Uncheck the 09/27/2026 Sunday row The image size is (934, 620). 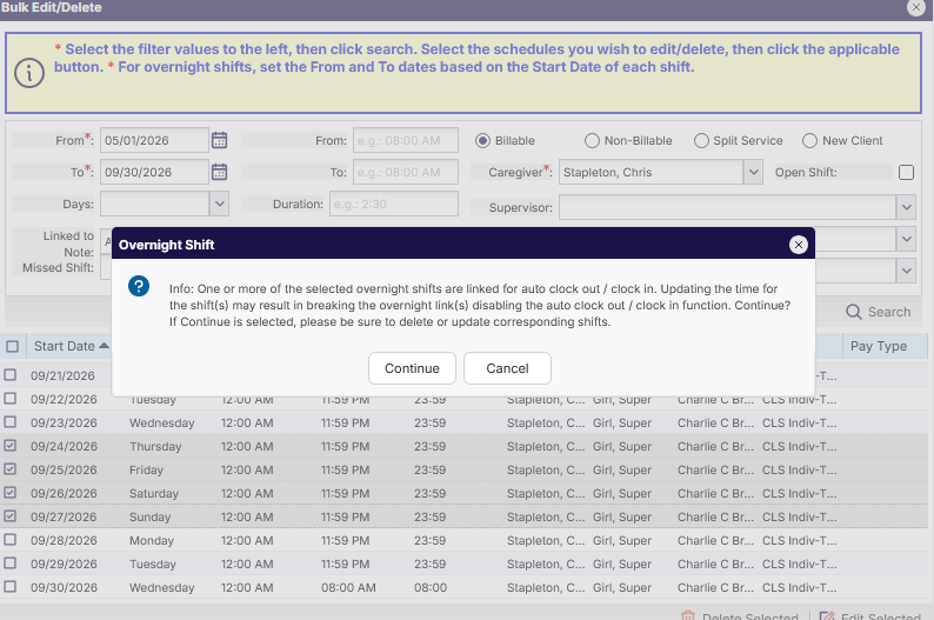[10, 516]
